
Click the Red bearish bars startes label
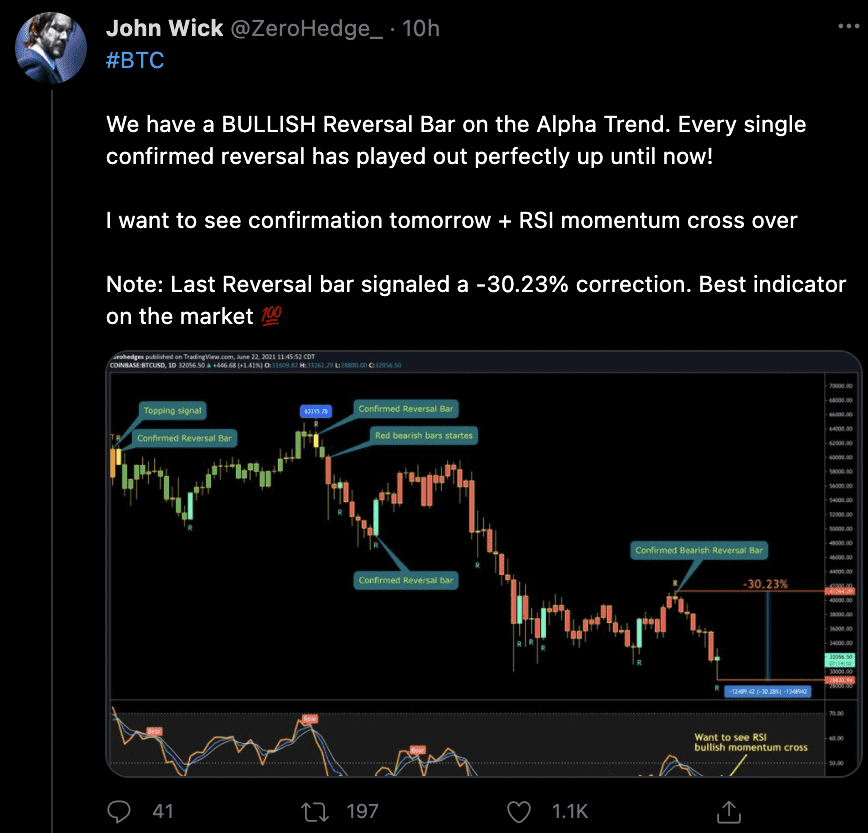(423, 436)
